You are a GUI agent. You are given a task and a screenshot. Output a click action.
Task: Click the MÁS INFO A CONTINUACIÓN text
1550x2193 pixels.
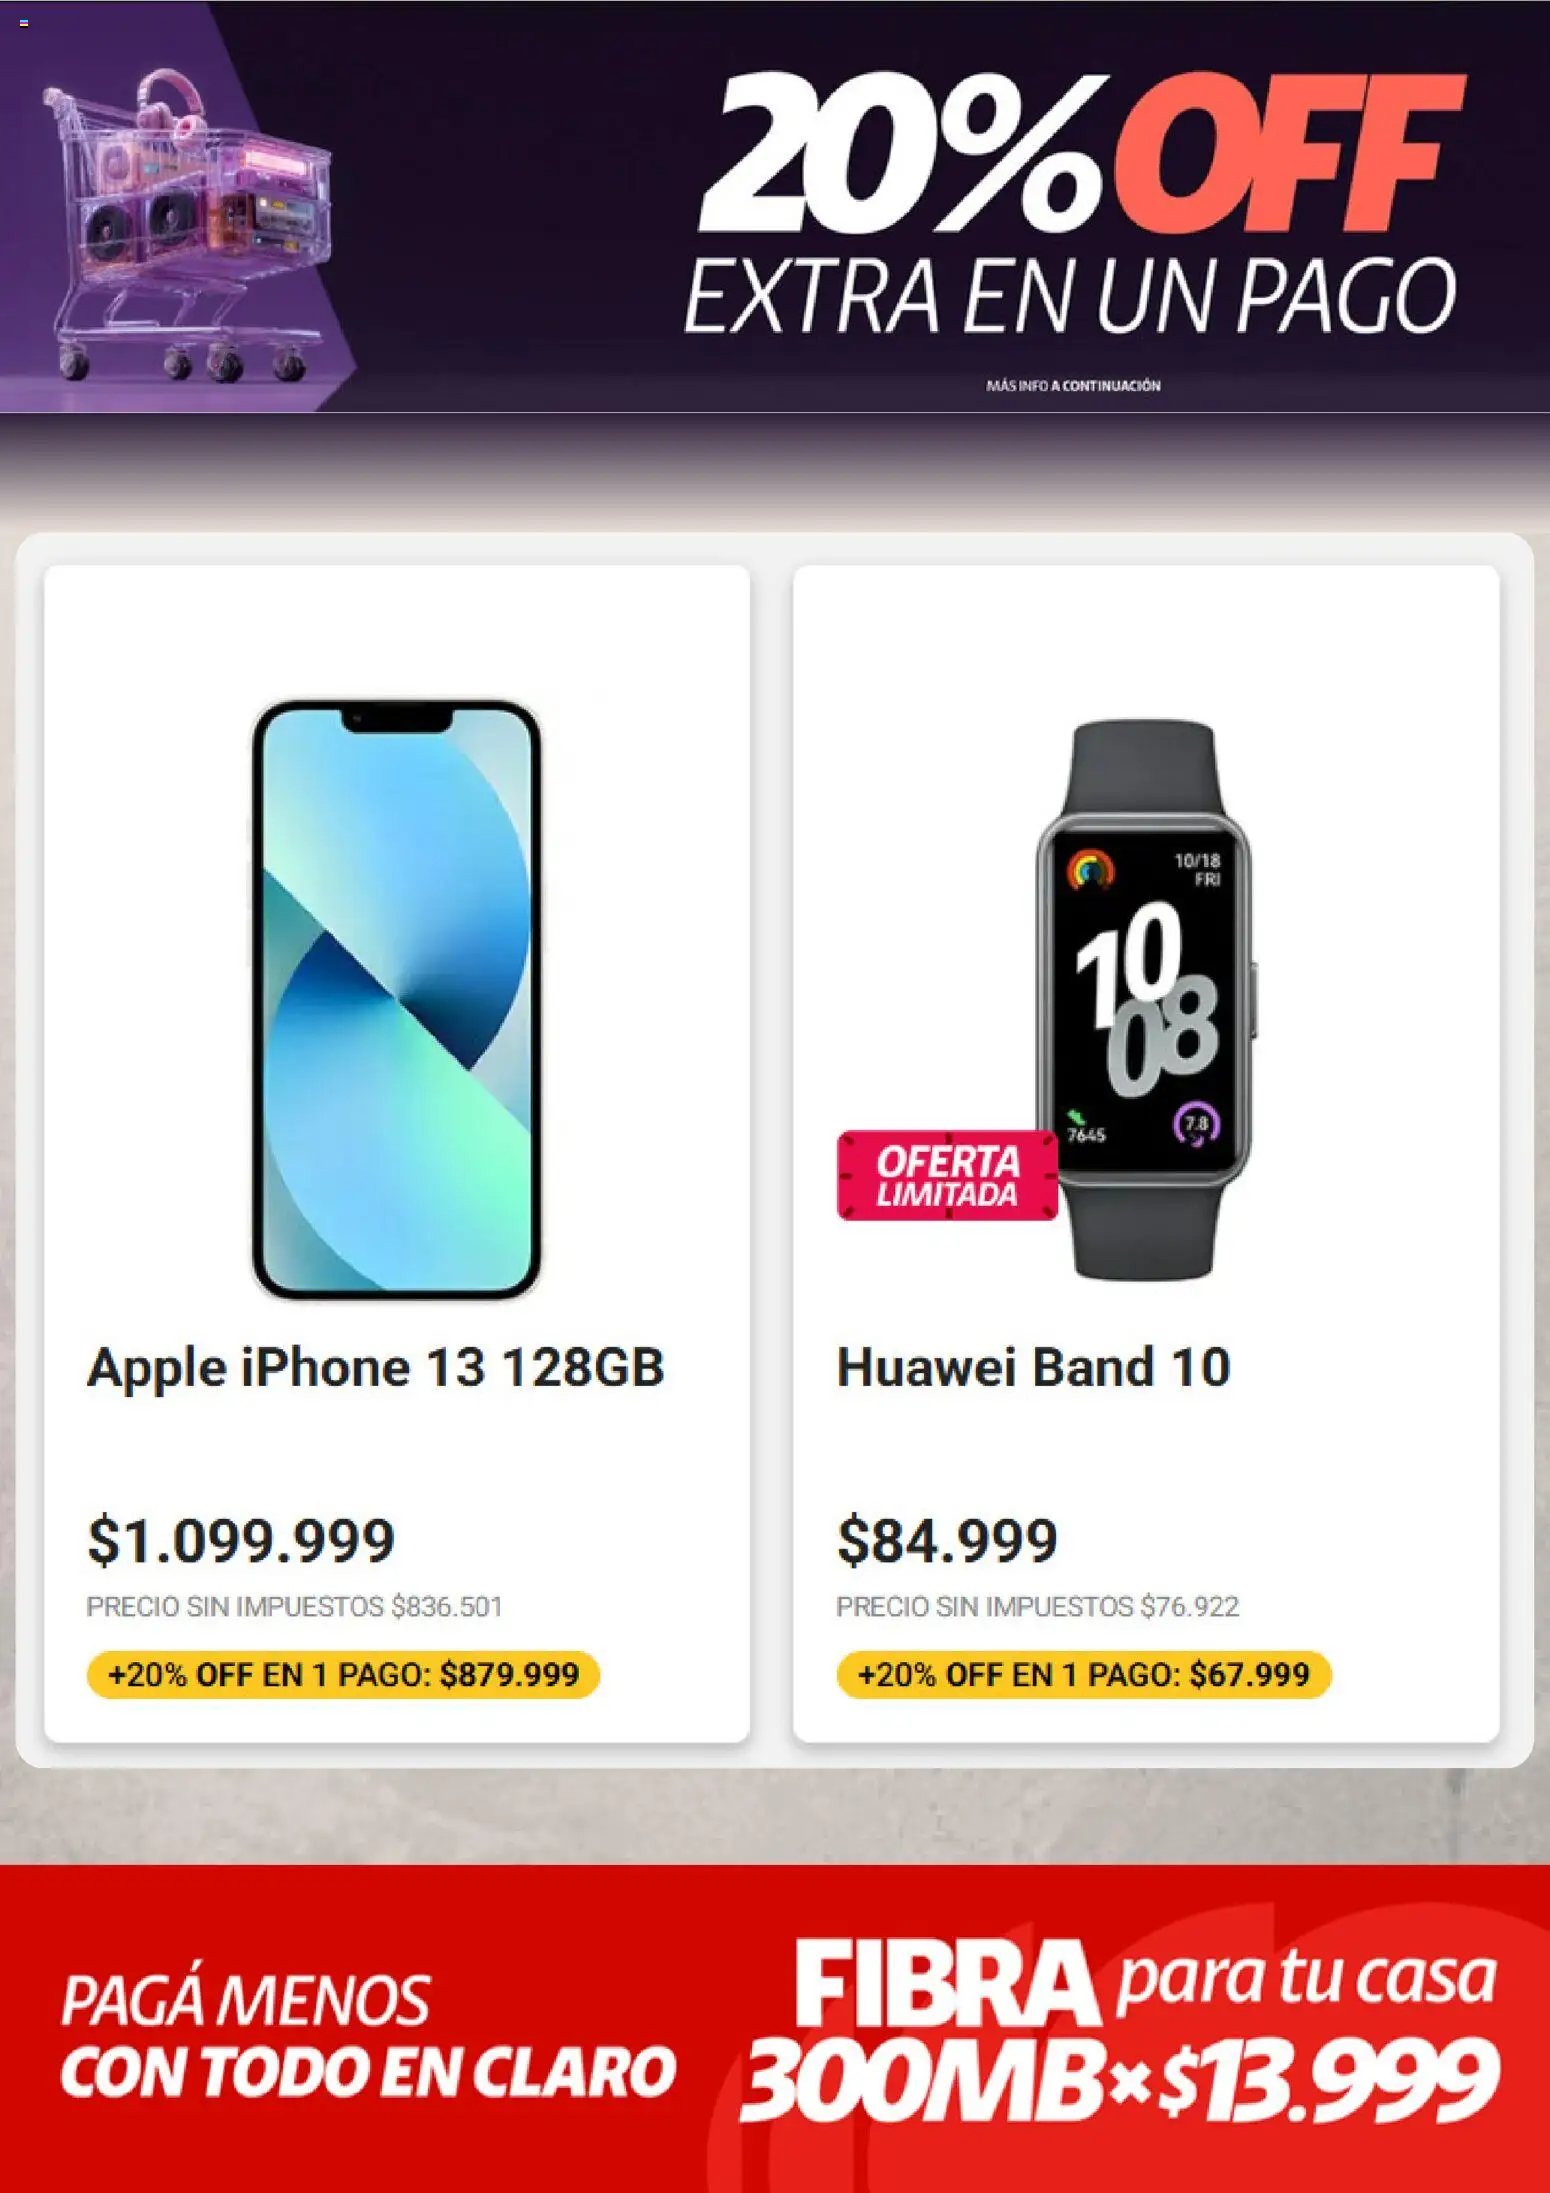click(1073, 385)
